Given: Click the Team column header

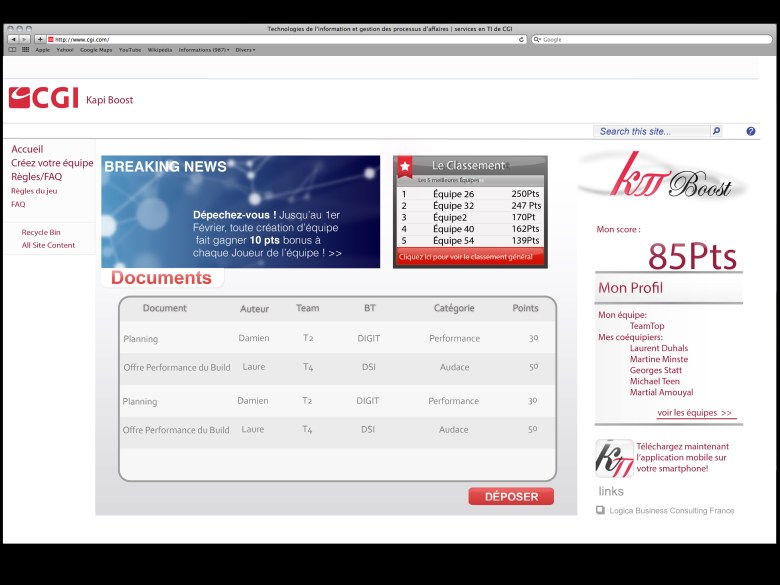Looking at the screenshot, I should pos(307,308).
